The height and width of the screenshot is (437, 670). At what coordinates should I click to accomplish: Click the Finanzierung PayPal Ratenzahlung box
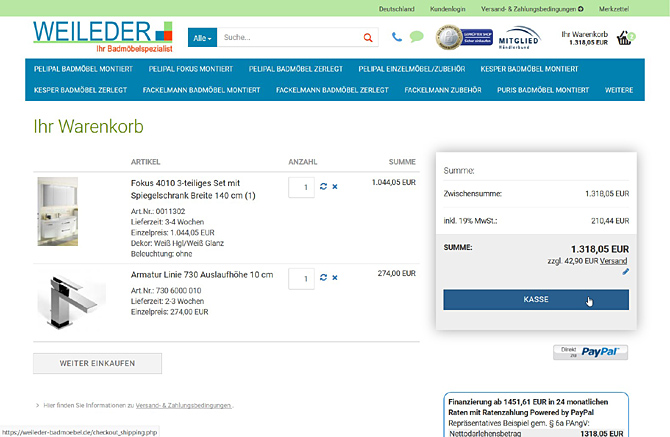tap(536, 414)
